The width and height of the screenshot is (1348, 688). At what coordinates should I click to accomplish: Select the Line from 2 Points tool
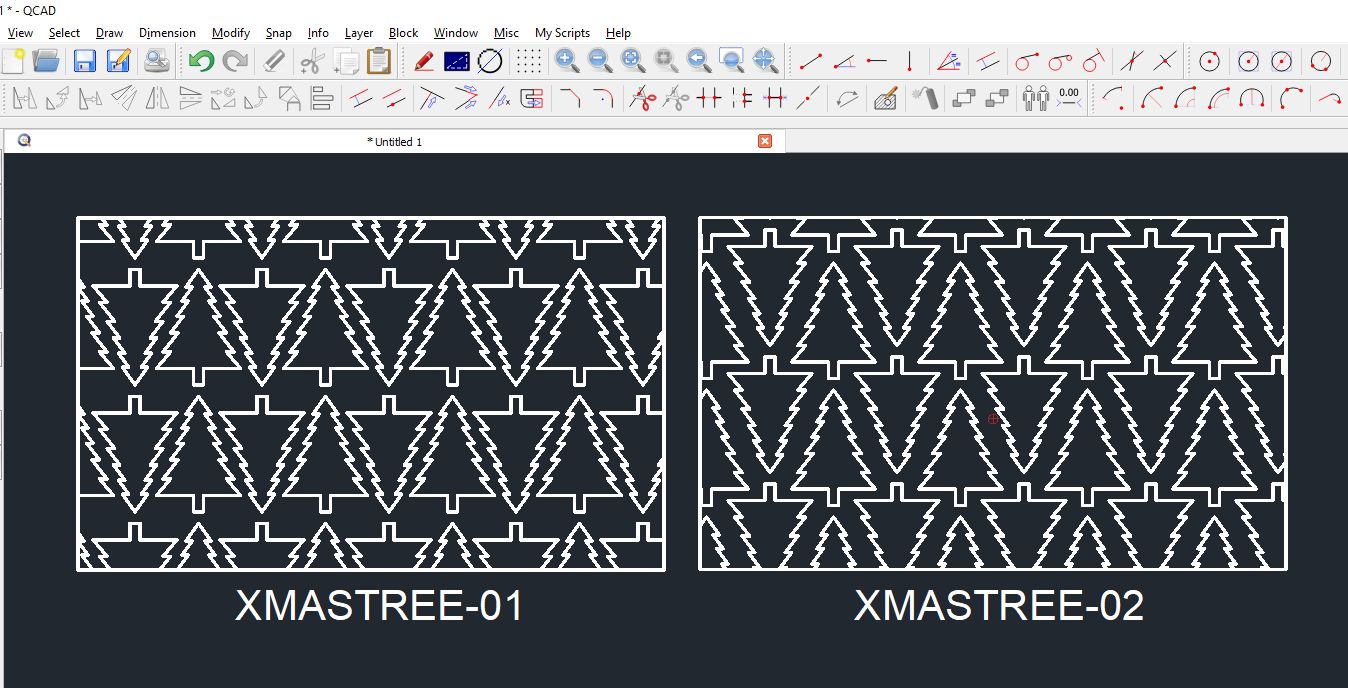coord(811,61)
